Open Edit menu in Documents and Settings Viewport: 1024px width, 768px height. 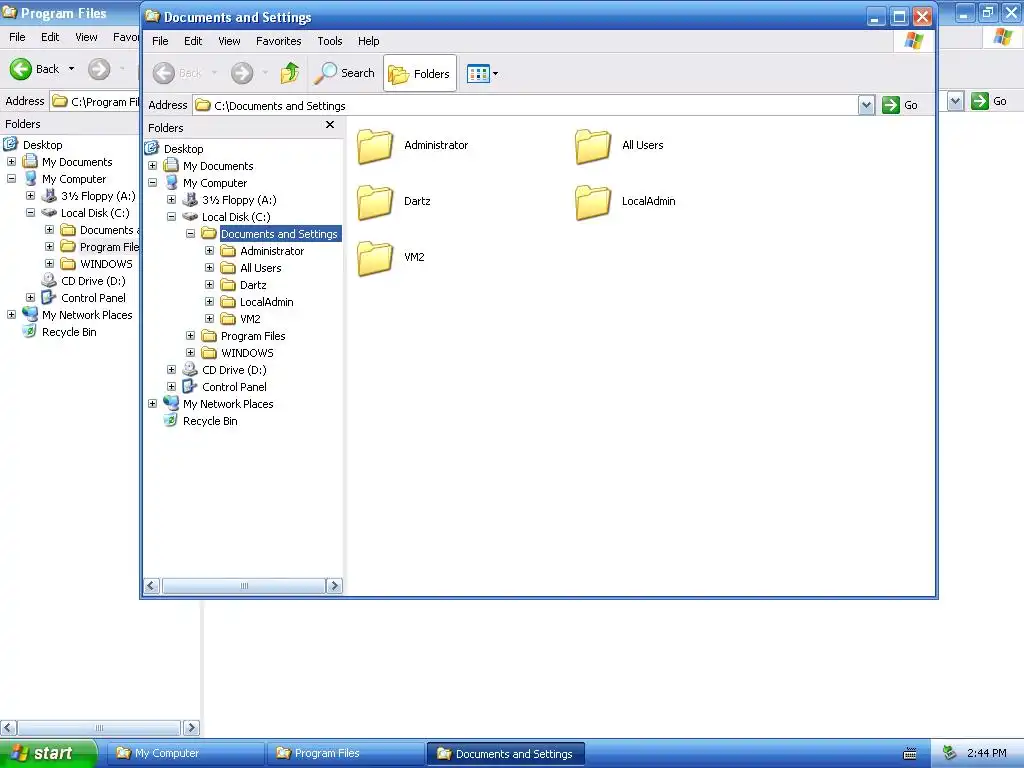(x=193, y=41)
